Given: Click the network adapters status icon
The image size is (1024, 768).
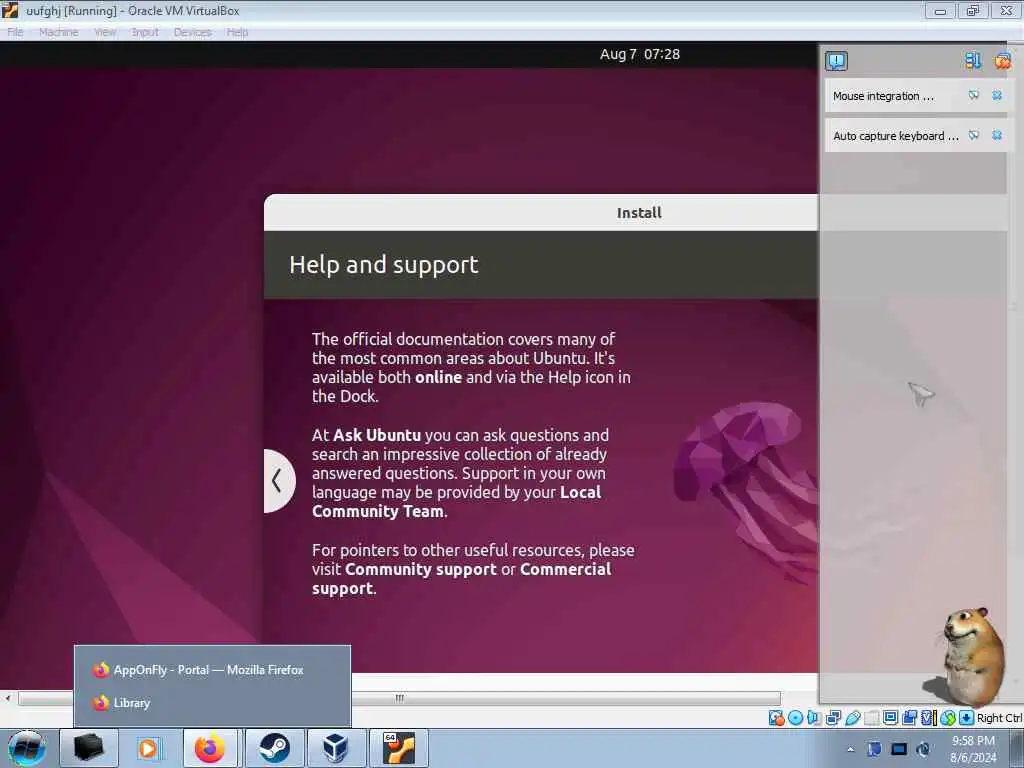Looking at the screenshot, I should coord(833,718).
